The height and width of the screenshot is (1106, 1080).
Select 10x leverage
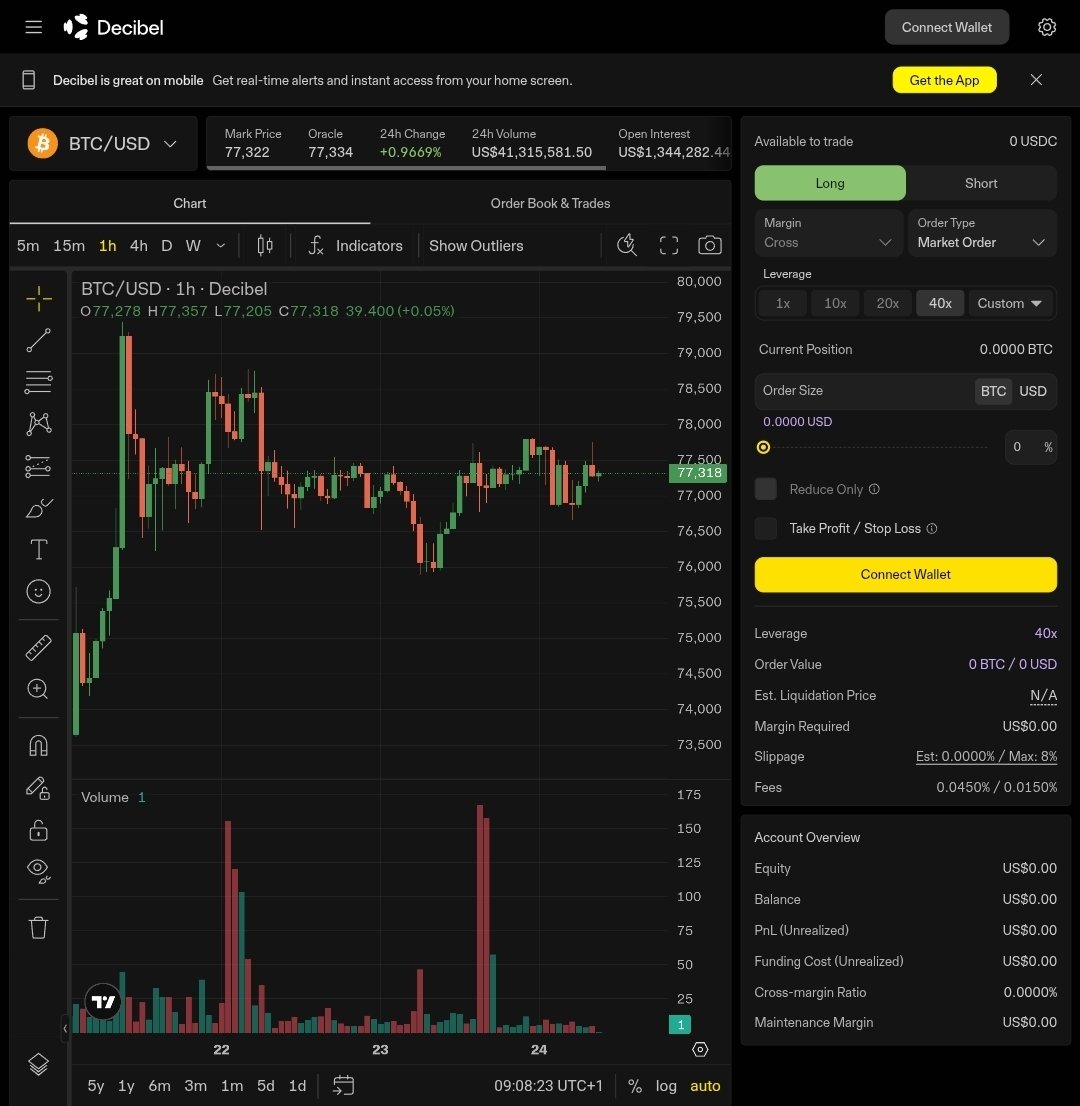click(835, 303)
